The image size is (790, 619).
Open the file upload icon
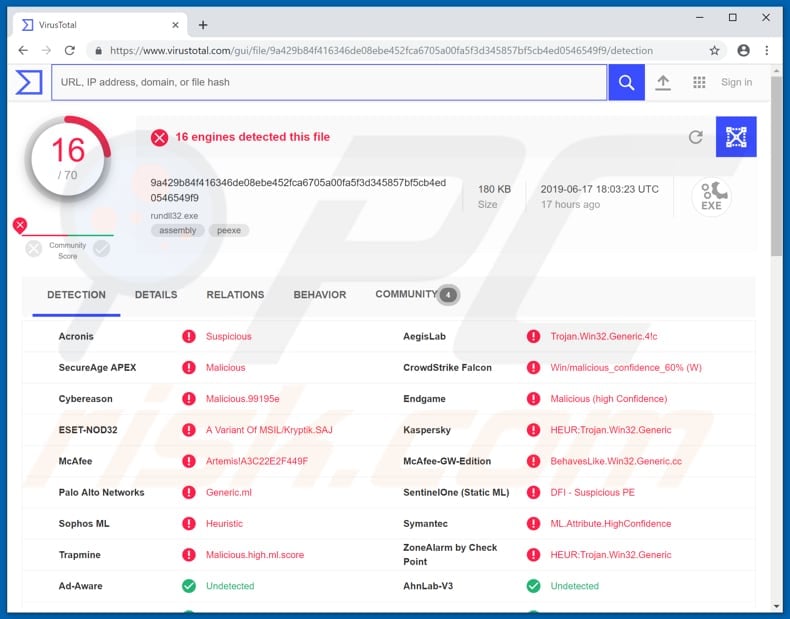pos(663,83)
